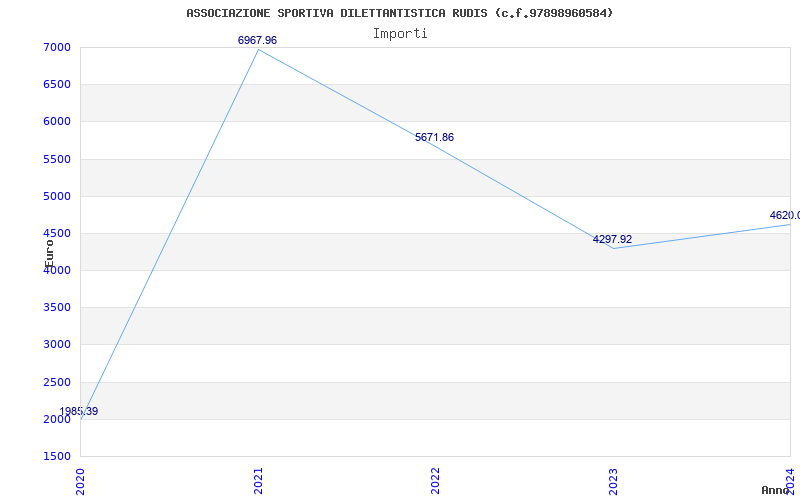
Task: Click the Euro y-axis label
Action: point(49,254)
